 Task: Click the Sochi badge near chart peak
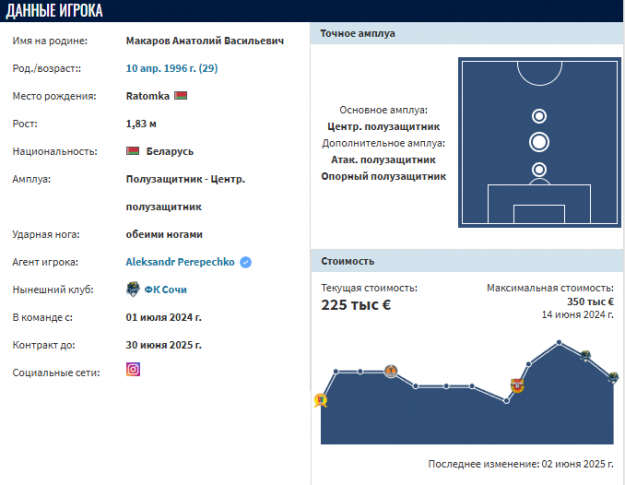click(x=585, y=355)
